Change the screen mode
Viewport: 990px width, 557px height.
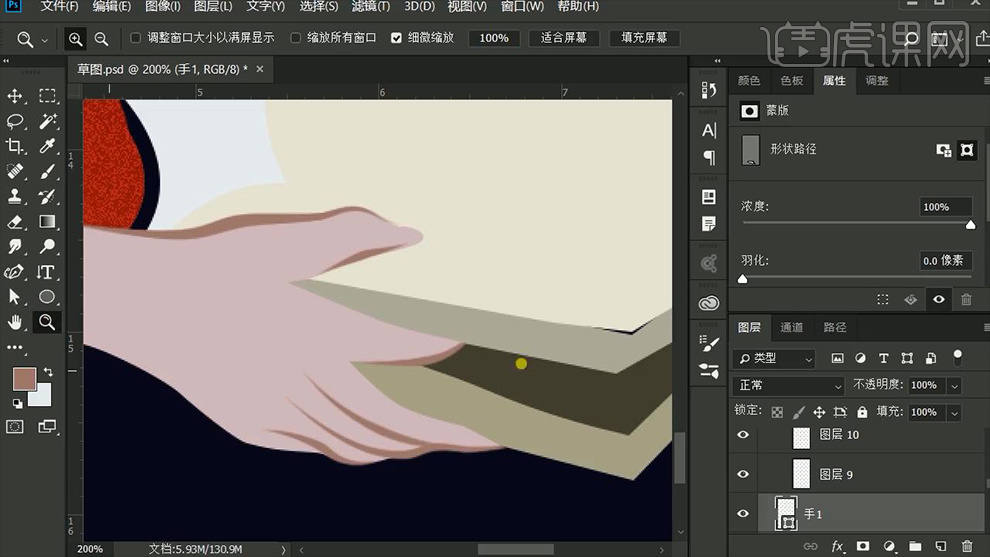coord(47,427)
